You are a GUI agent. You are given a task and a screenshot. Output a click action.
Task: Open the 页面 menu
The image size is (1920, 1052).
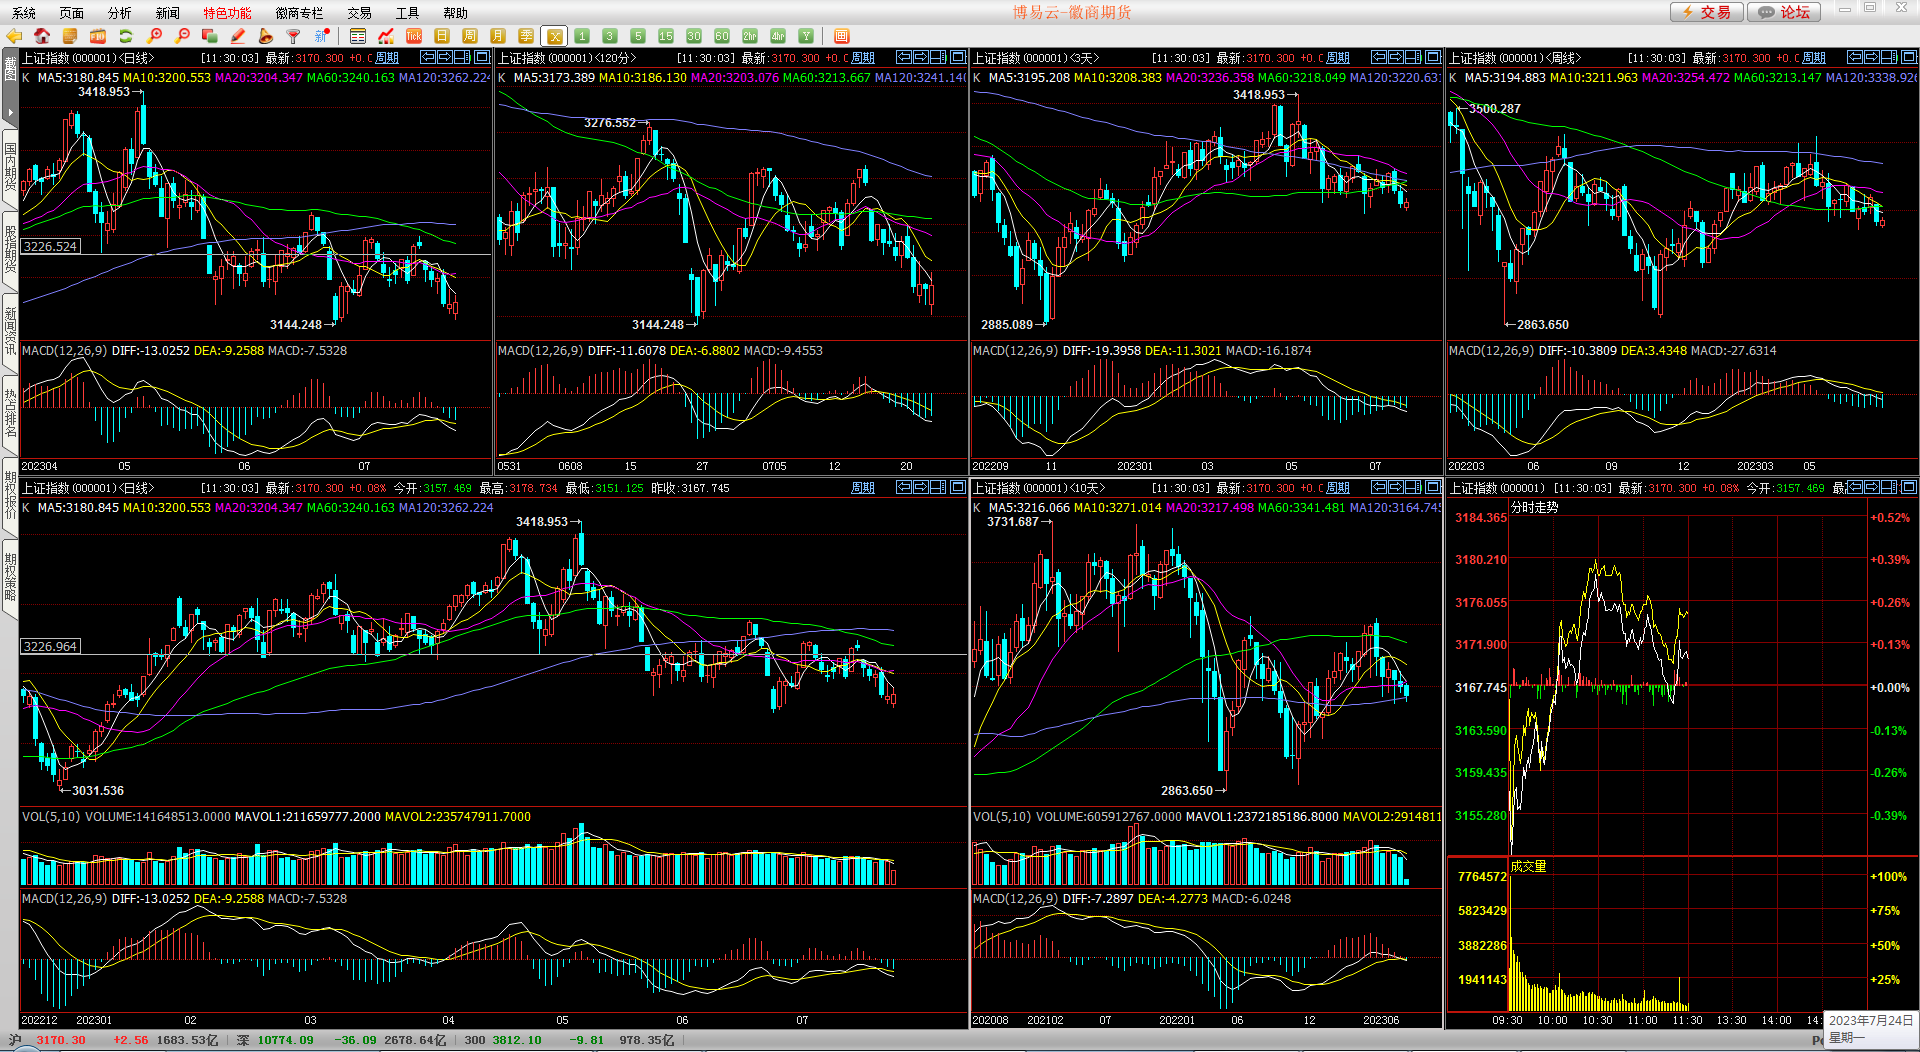72,13
